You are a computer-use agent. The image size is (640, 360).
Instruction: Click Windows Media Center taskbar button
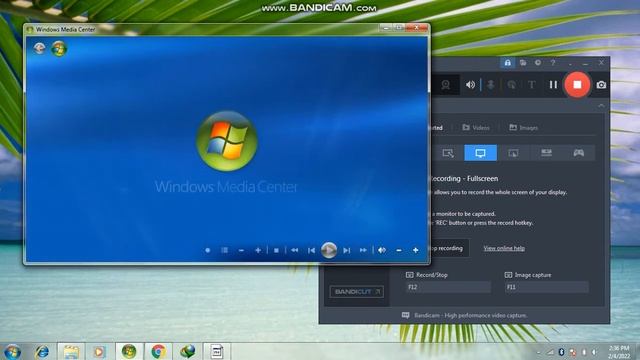[129, 352]
